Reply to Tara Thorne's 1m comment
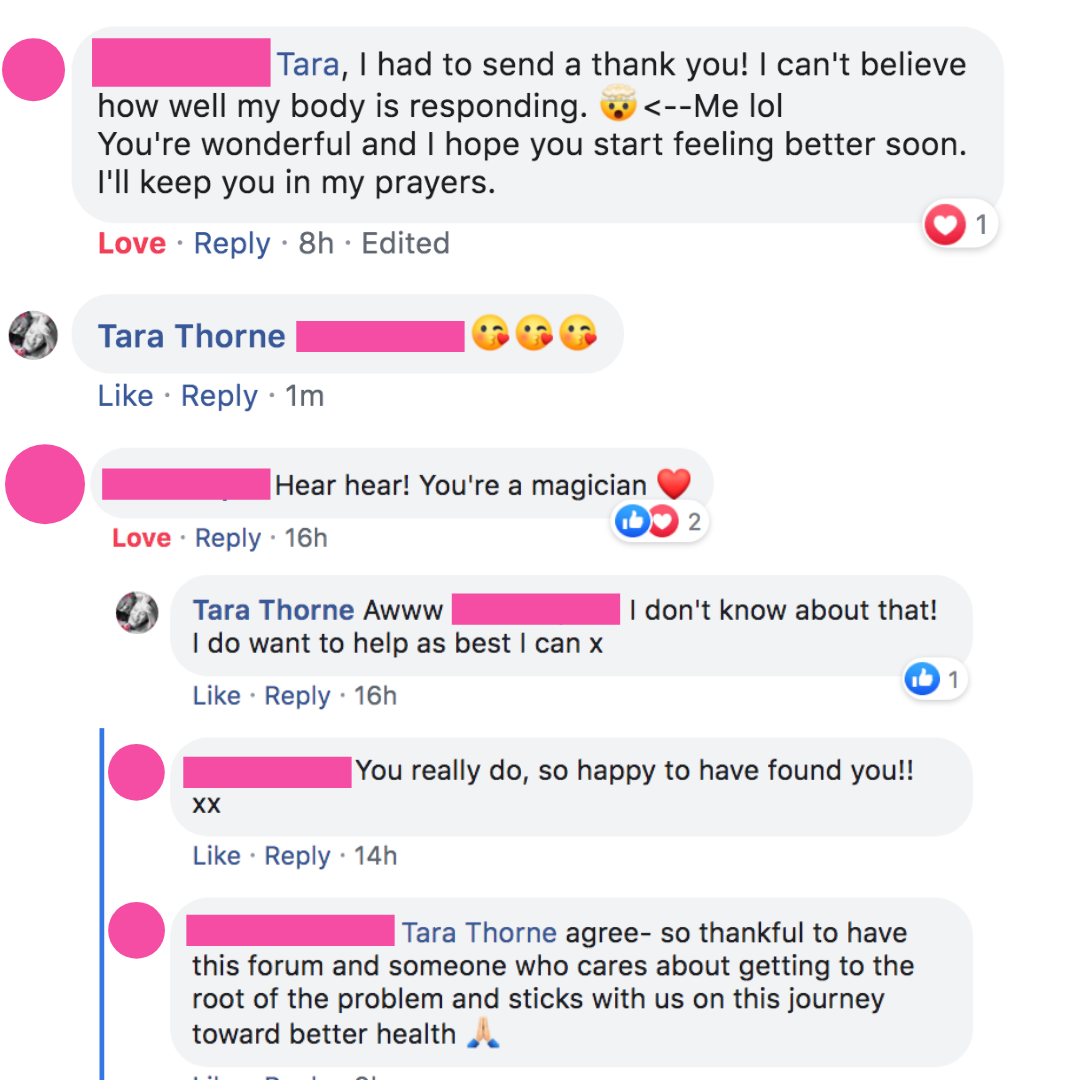 coord(219,397)
